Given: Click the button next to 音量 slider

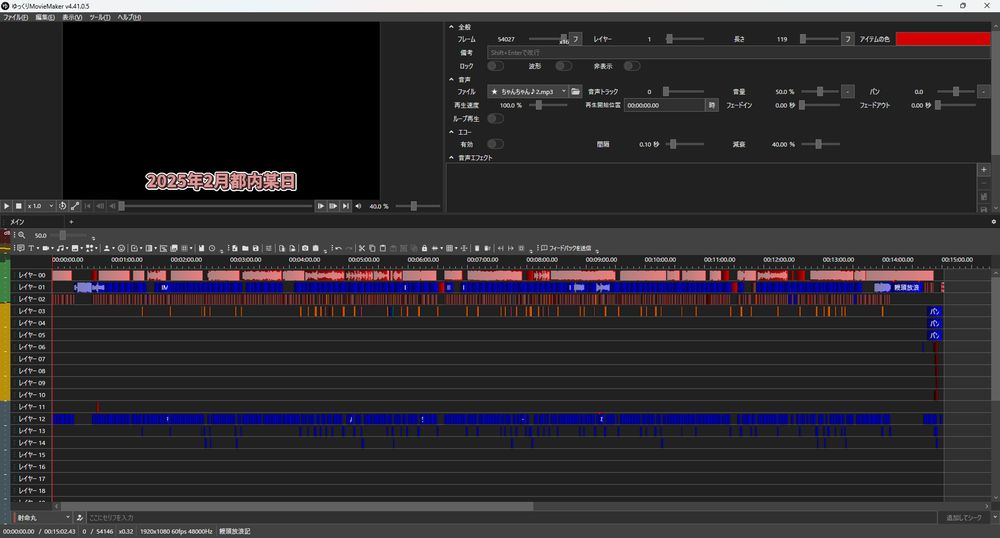Looking at the screenshot, I should pos(848,92).
